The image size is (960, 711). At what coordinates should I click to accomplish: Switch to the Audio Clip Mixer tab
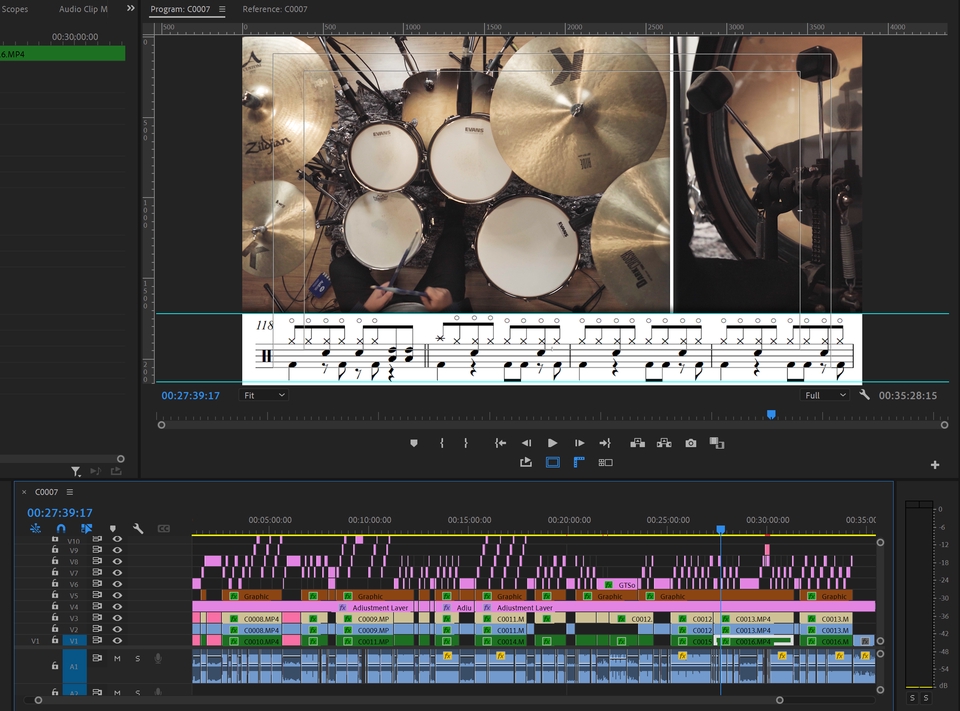tap(83, 9)
